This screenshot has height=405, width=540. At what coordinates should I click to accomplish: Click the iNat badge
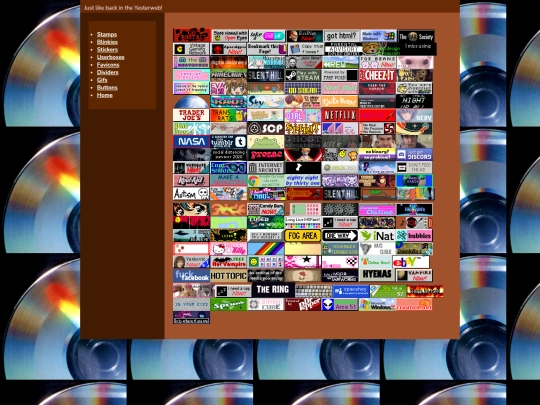[377, 236]
